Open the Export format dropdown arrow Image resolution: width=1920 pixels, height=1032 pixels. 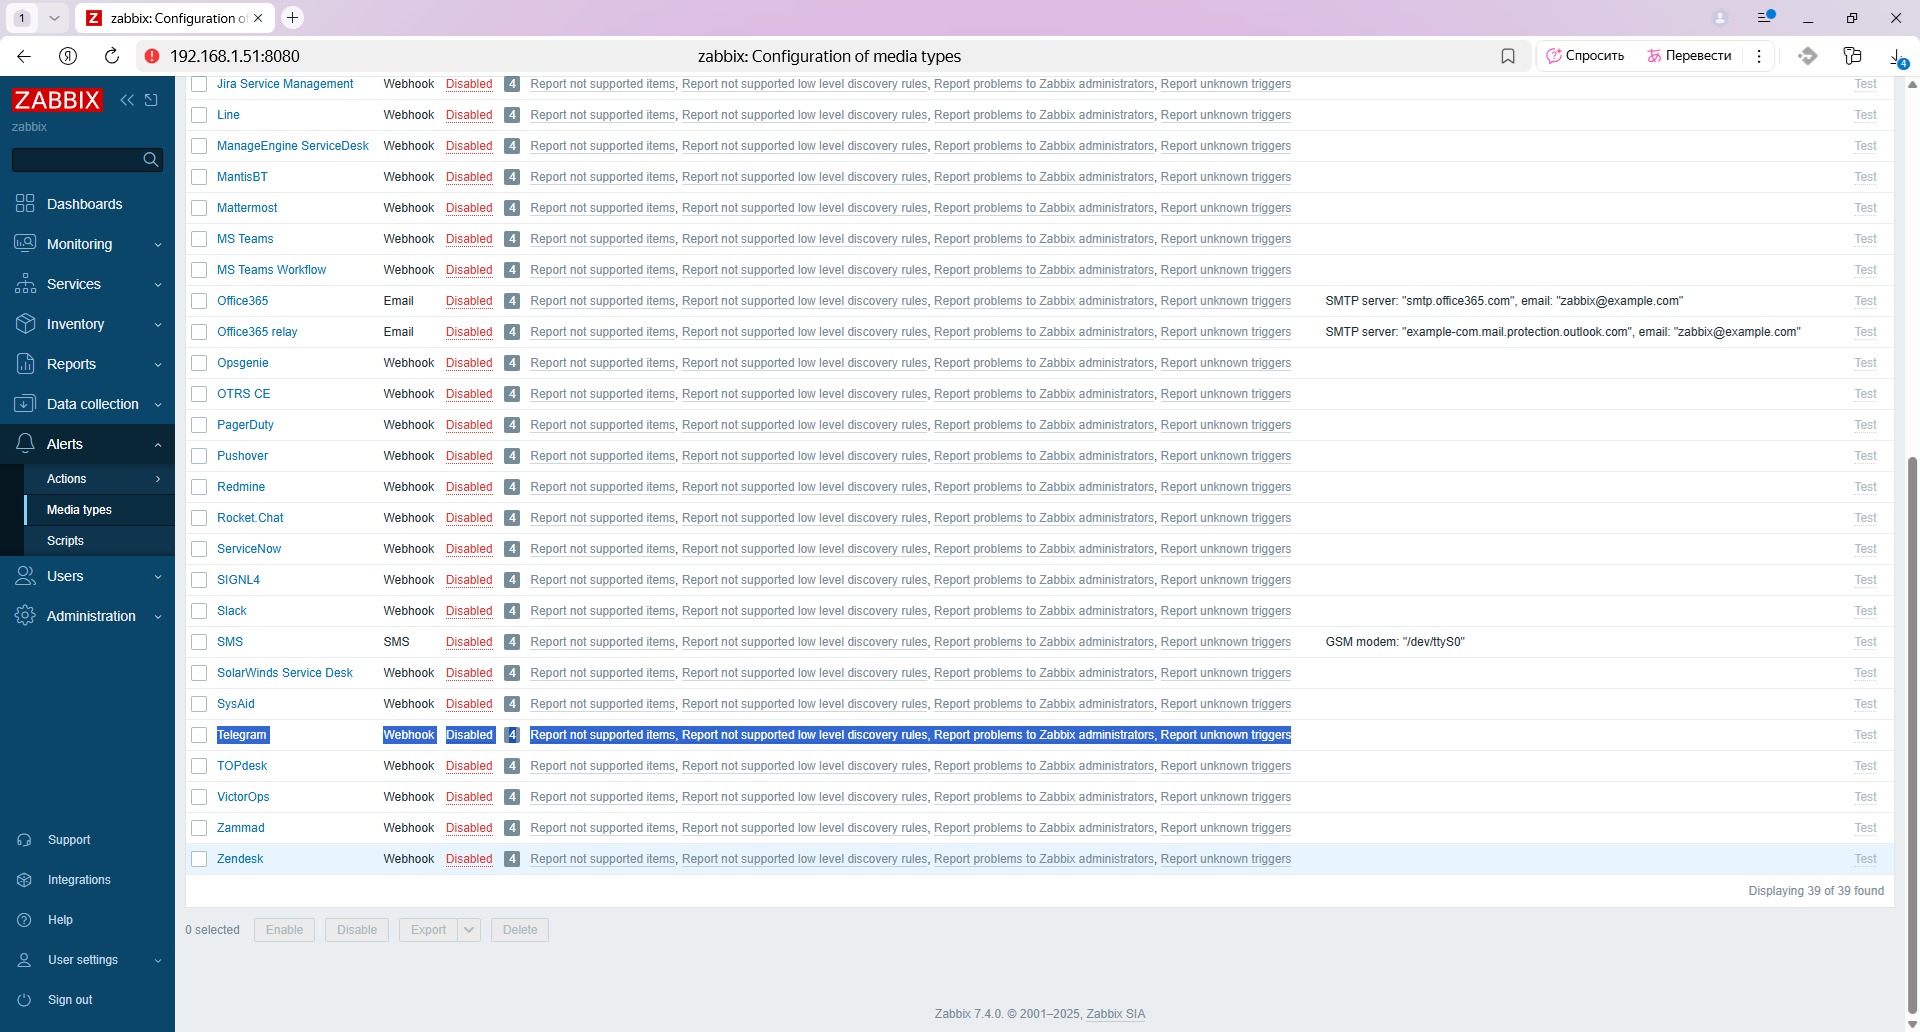click(469, 930)
